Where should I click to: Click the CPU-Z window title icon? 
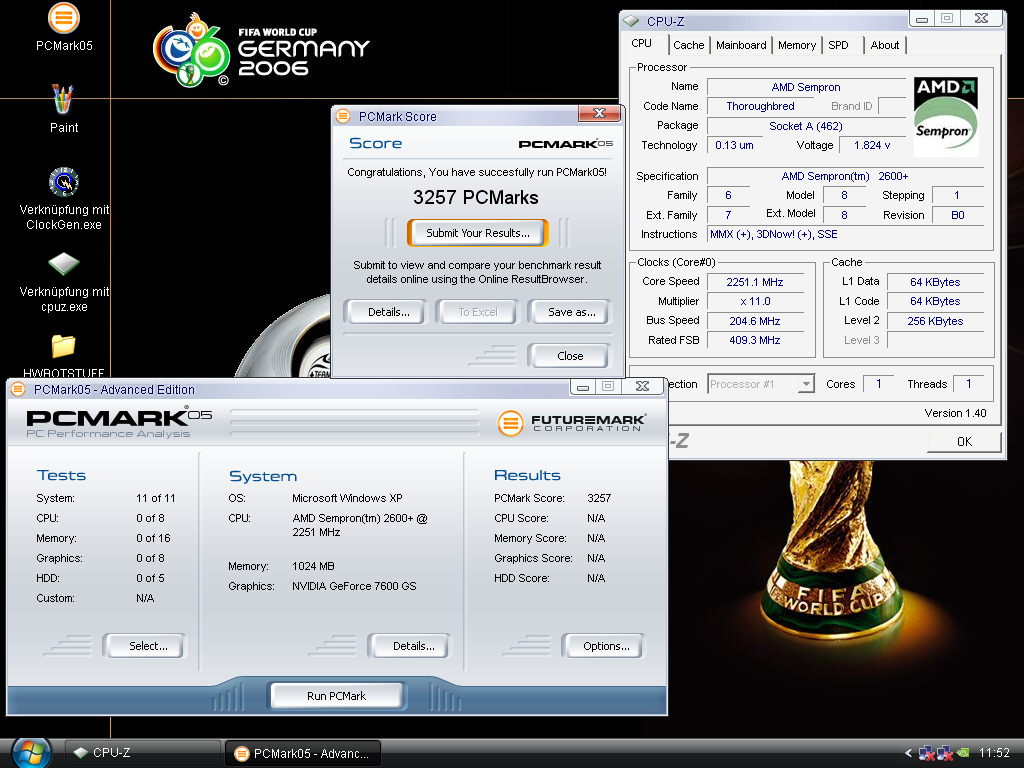point(631,21)
